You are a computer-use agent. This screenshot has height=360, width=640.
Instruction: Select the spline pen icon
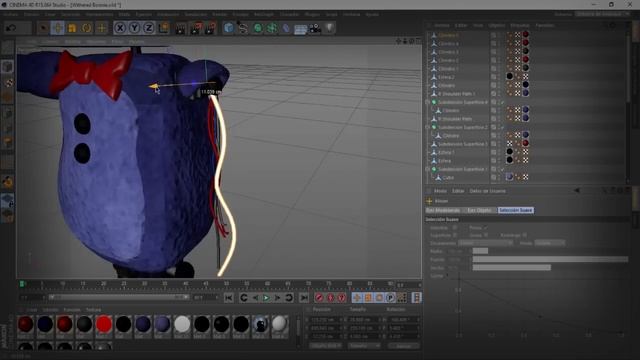tap(243, 28)
